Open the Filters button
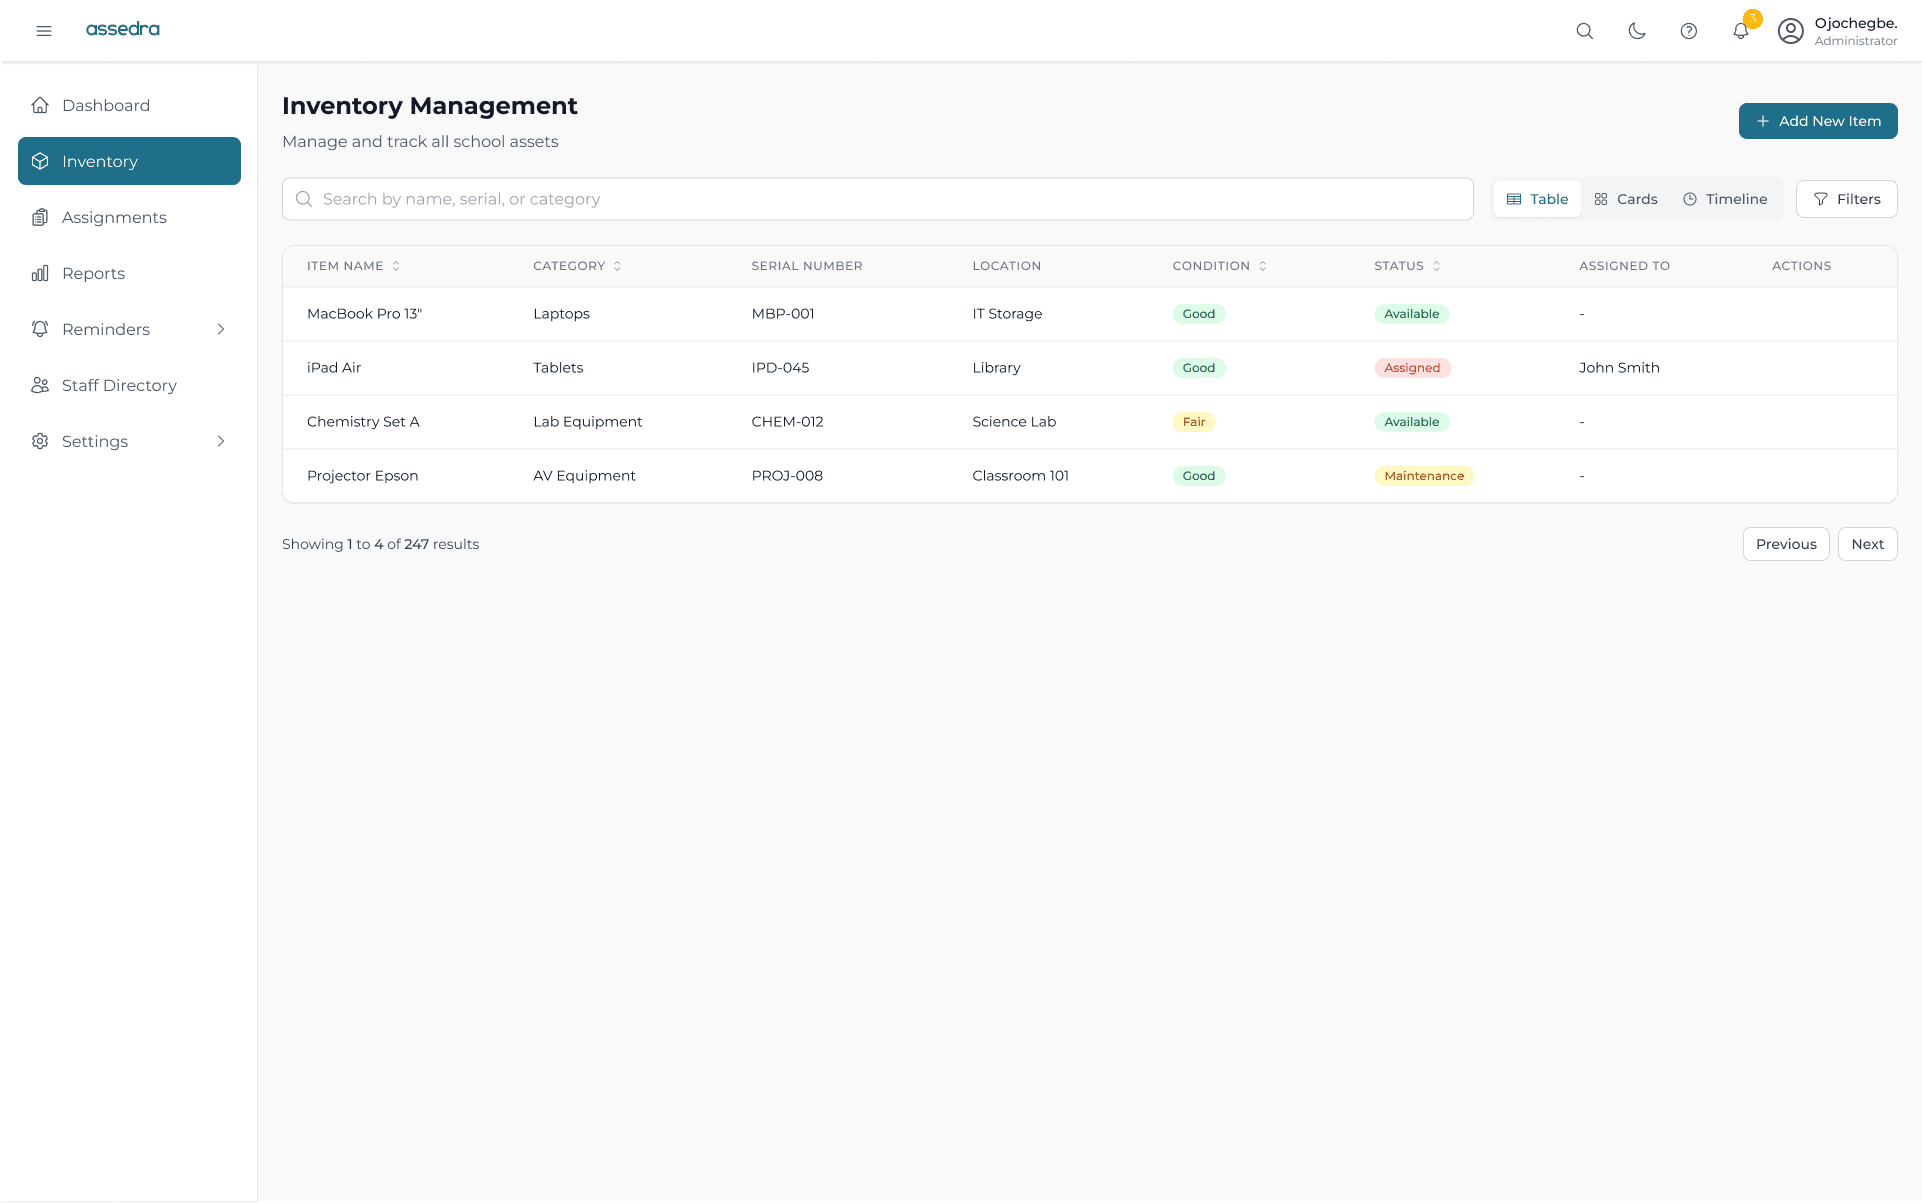The image size is (1924, 1204). (x=1847, y=199)
